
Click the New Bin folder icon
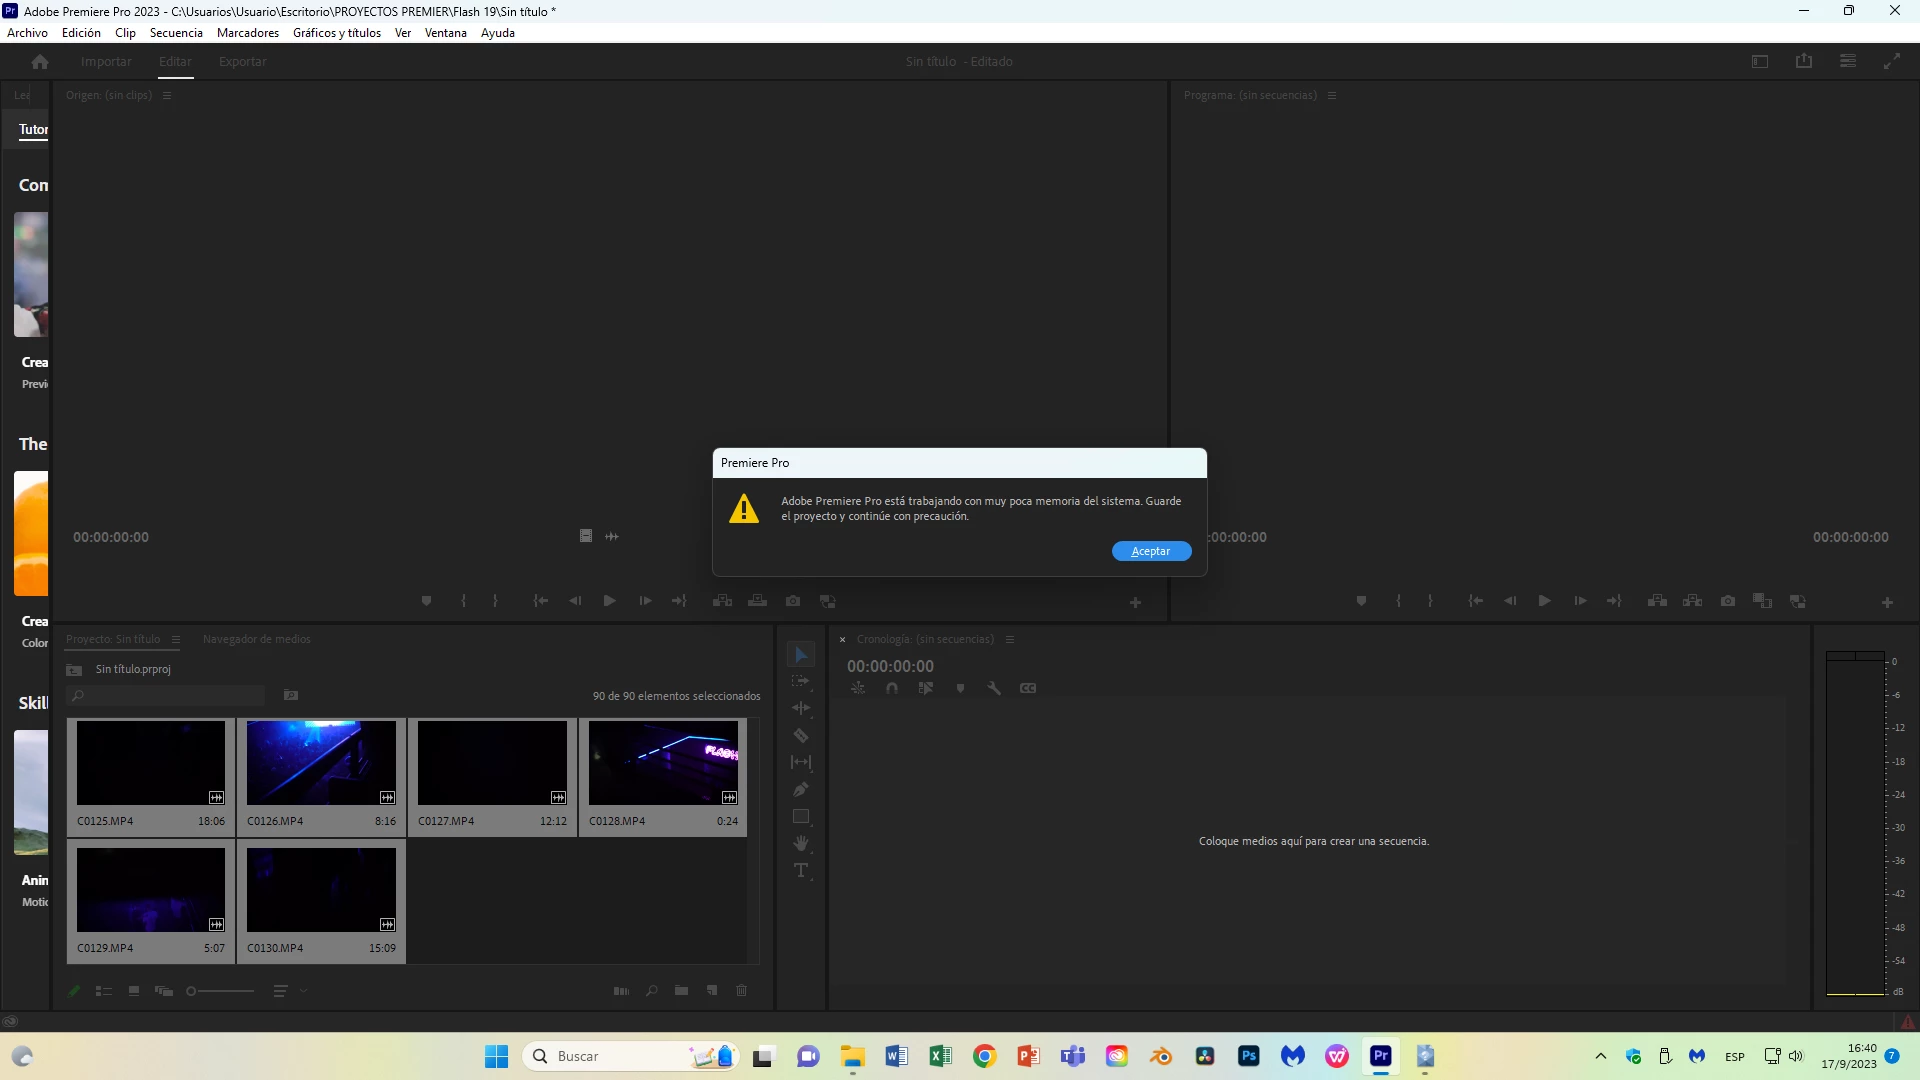click(x=681, y=991)
